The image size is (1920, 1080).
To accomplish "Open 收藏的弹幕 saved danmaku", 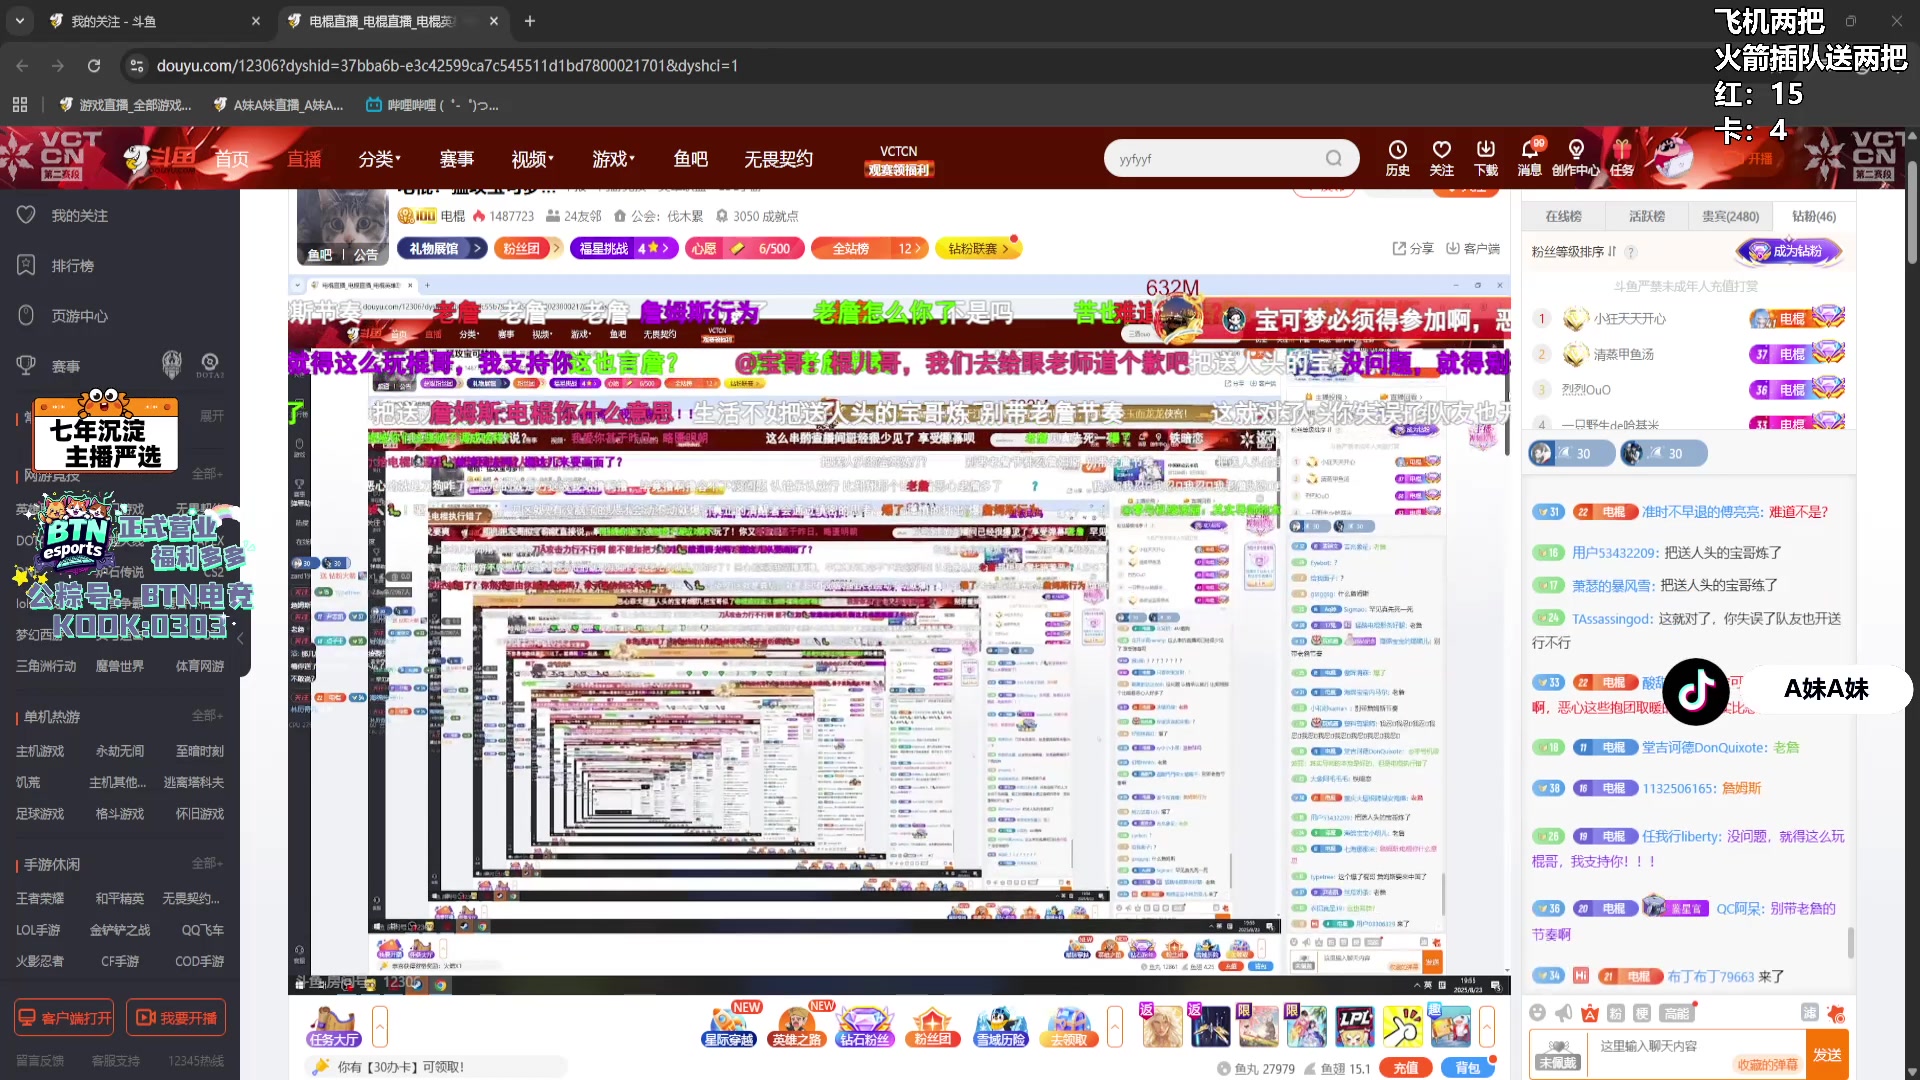I will 1767,1065.
